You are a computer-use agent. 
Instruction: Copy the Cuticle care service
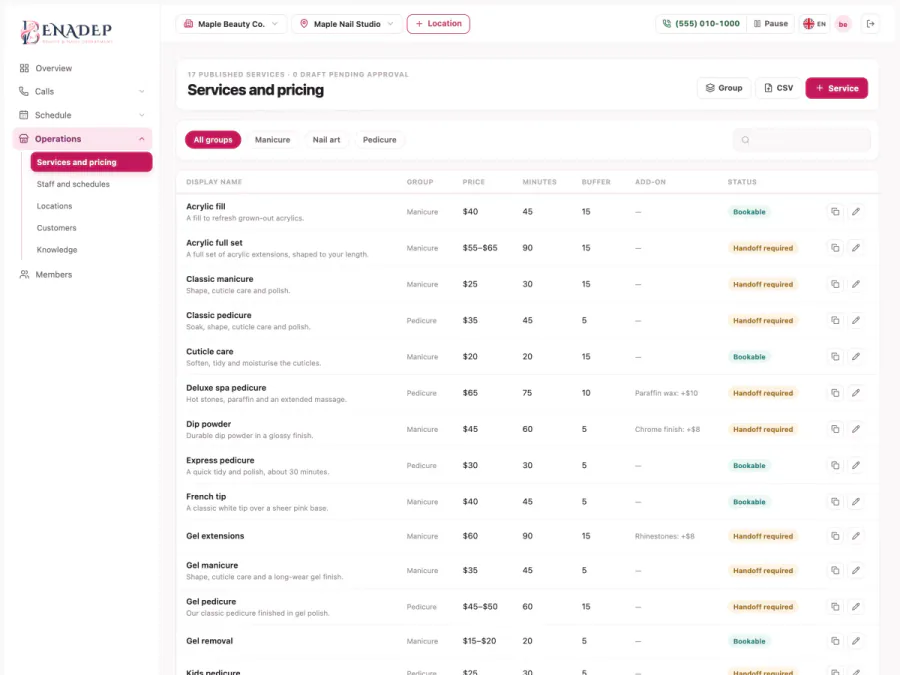point(835,356)
